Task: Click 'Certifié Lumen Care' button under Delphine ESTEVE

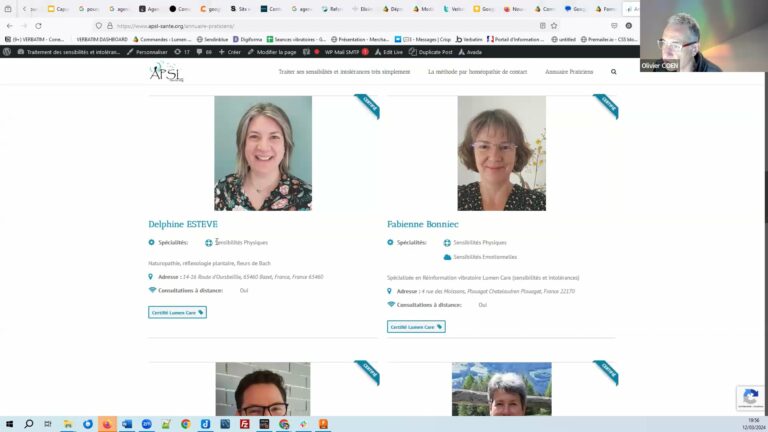Action: coord(177,312)
